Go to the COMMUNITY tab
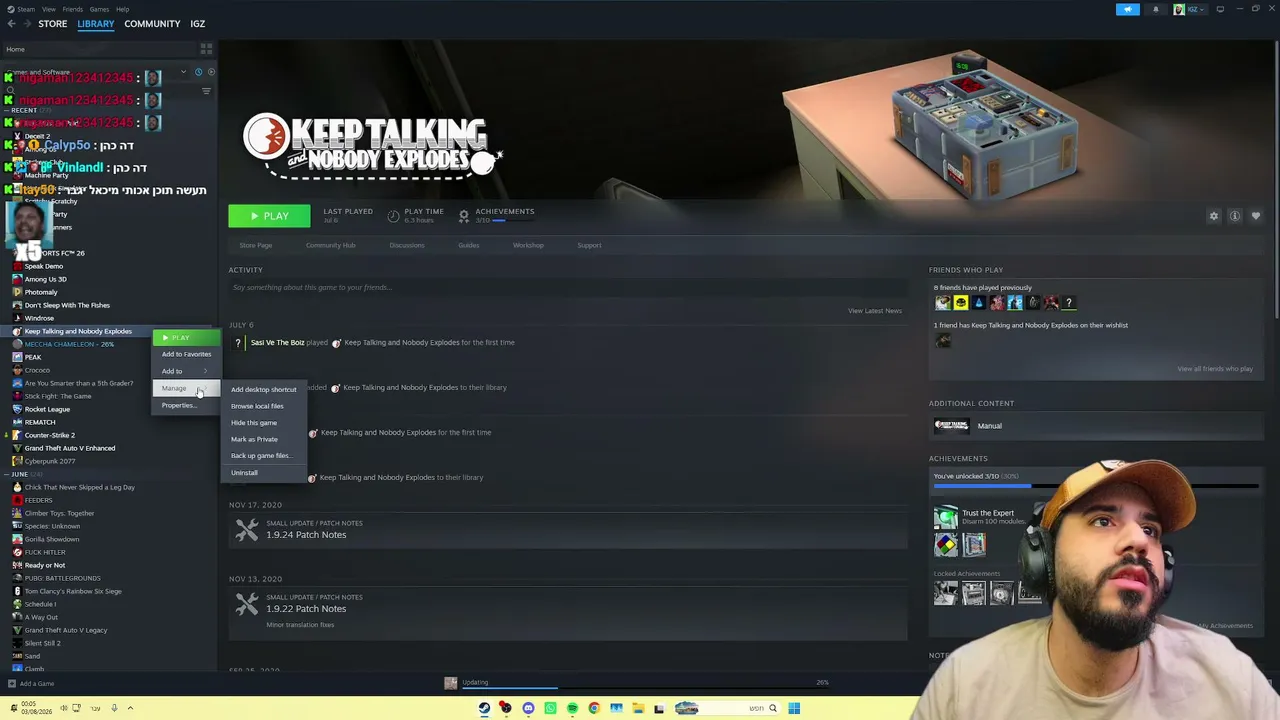This screenshot has height=720, width=1280. tap(152, 24)
